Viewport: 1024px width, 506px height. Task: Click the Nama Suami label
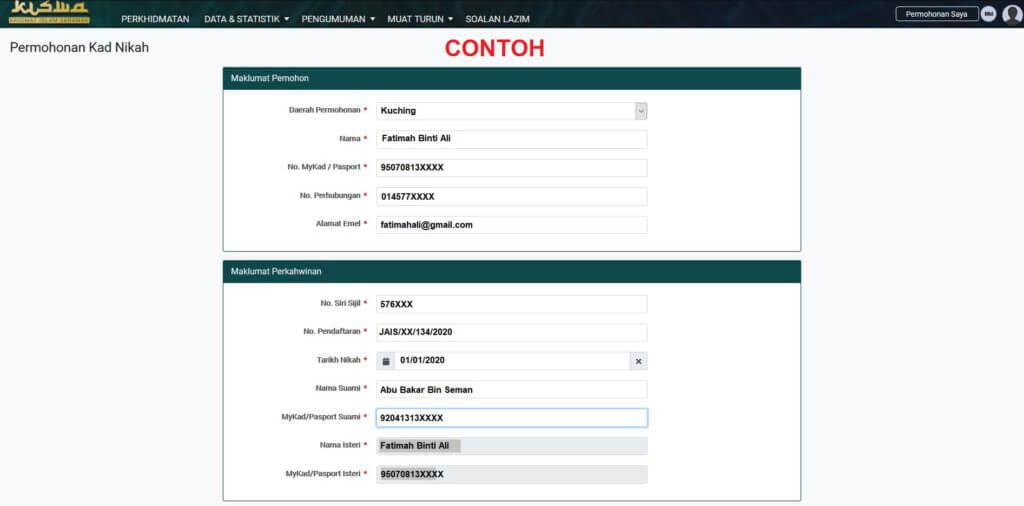(338, 388)
